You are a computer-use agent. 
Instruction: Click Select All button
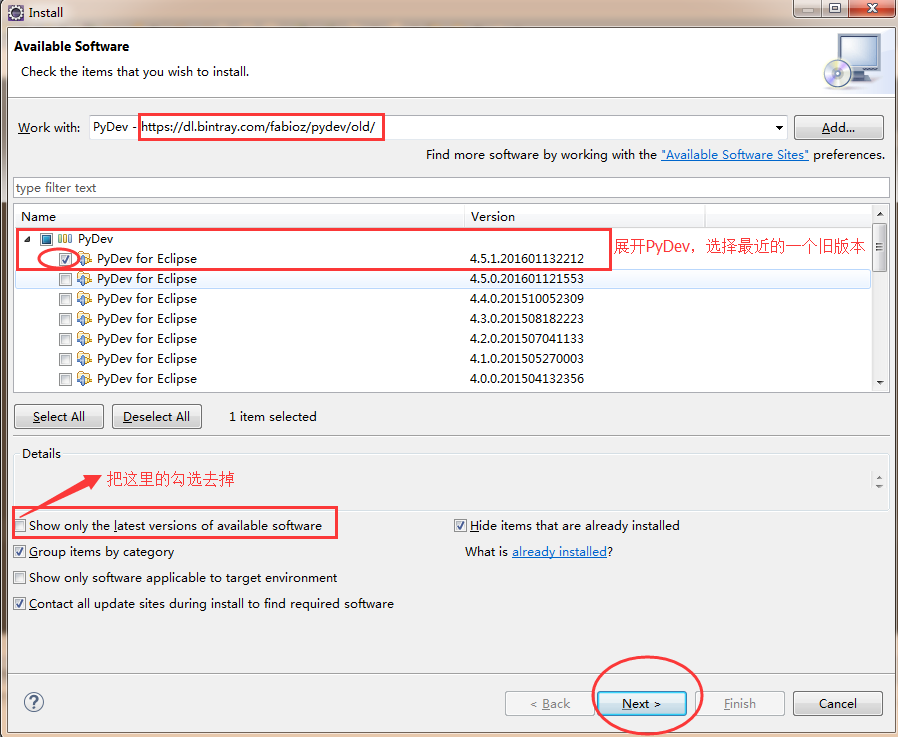(x=59, y=416)
